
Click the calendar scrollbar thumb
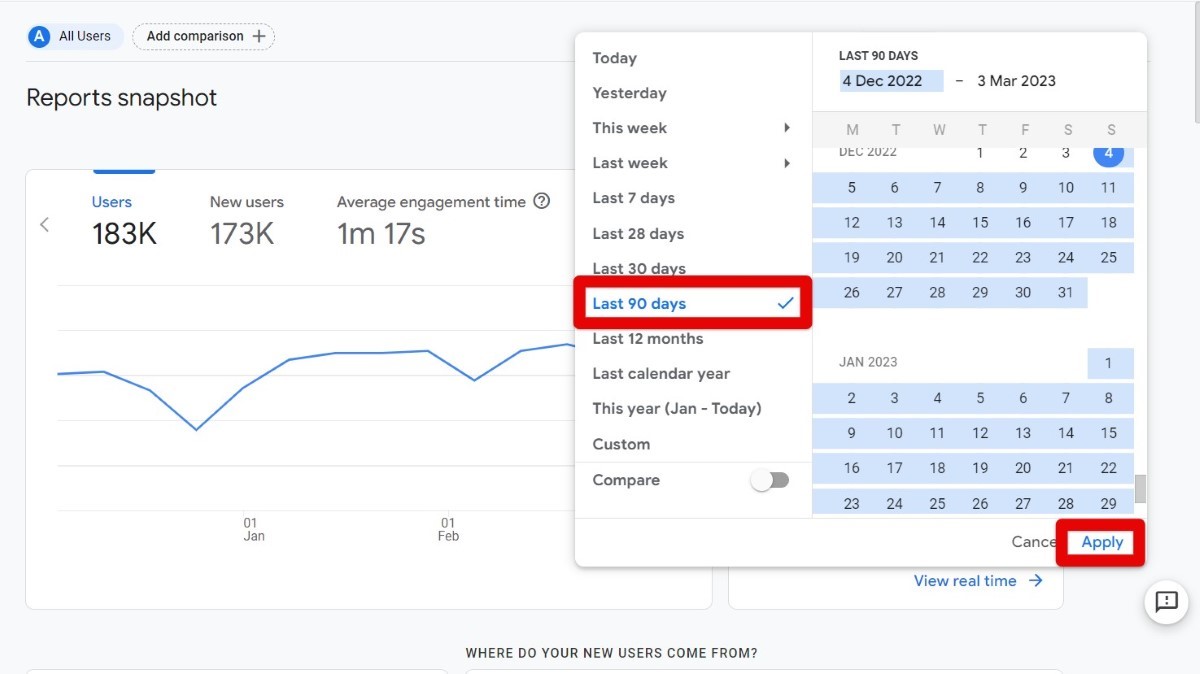[1140, 488]
